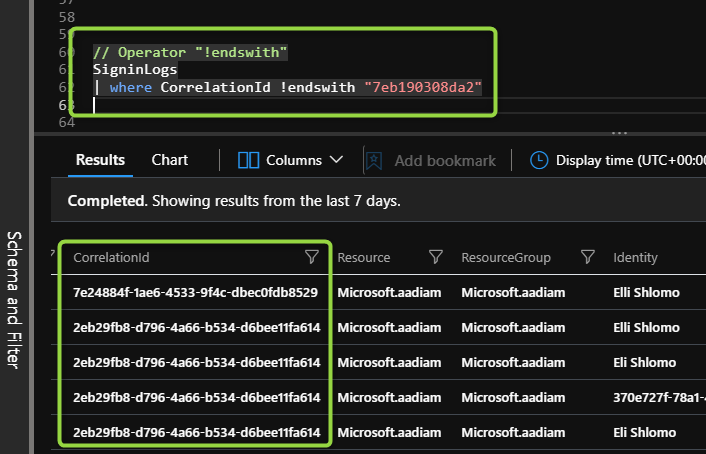
Task: Click the Columns layout icon
Action: pyautogui.click(x=249, y=160)
